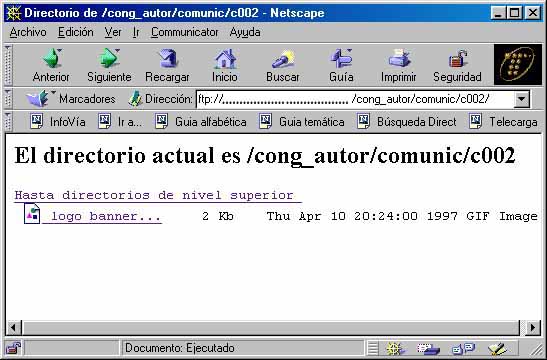Viewport: 547px width, 360px height.
Task: Open the 'logo banner...' file link
Action: click(102, 216)
